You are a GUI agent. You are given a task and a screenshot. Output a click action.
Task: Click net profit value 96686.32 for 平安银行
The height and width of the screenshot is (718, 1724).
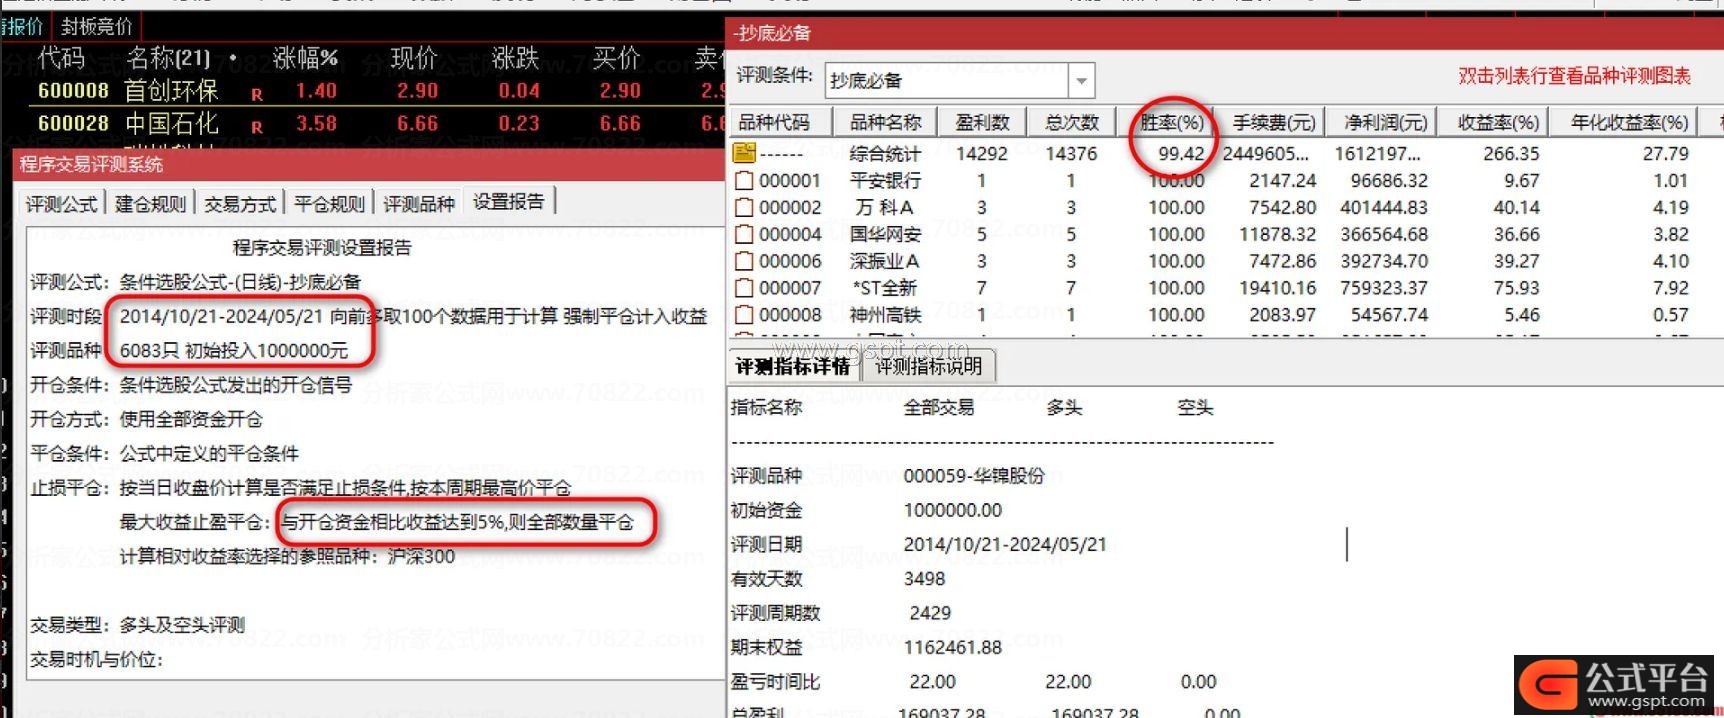[1389, 180]
